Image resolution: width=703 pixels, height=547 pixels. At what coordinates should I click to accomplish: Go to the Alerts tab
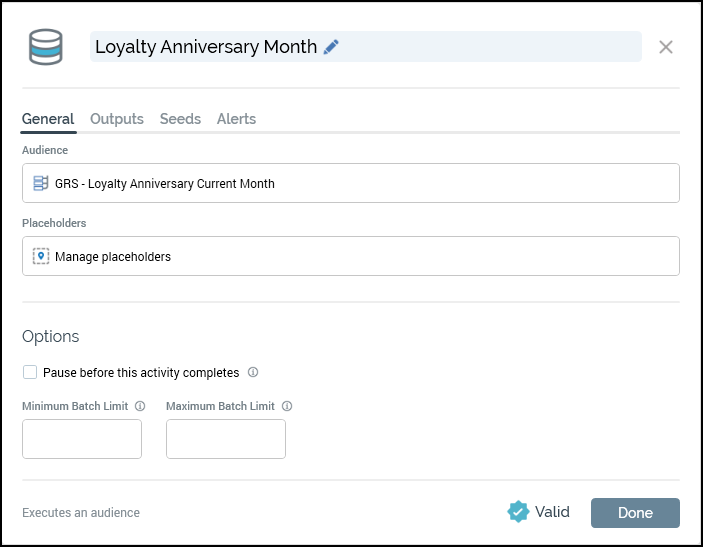(236, 119)
